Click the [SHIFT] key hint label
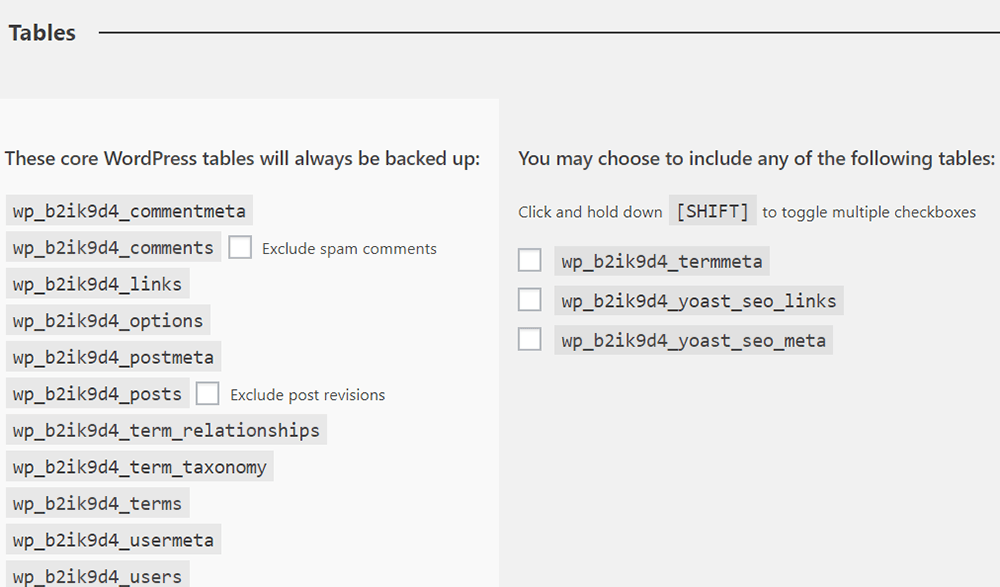Image resolution: width=1000 pixels, height=587 pixels. point(712,212)
